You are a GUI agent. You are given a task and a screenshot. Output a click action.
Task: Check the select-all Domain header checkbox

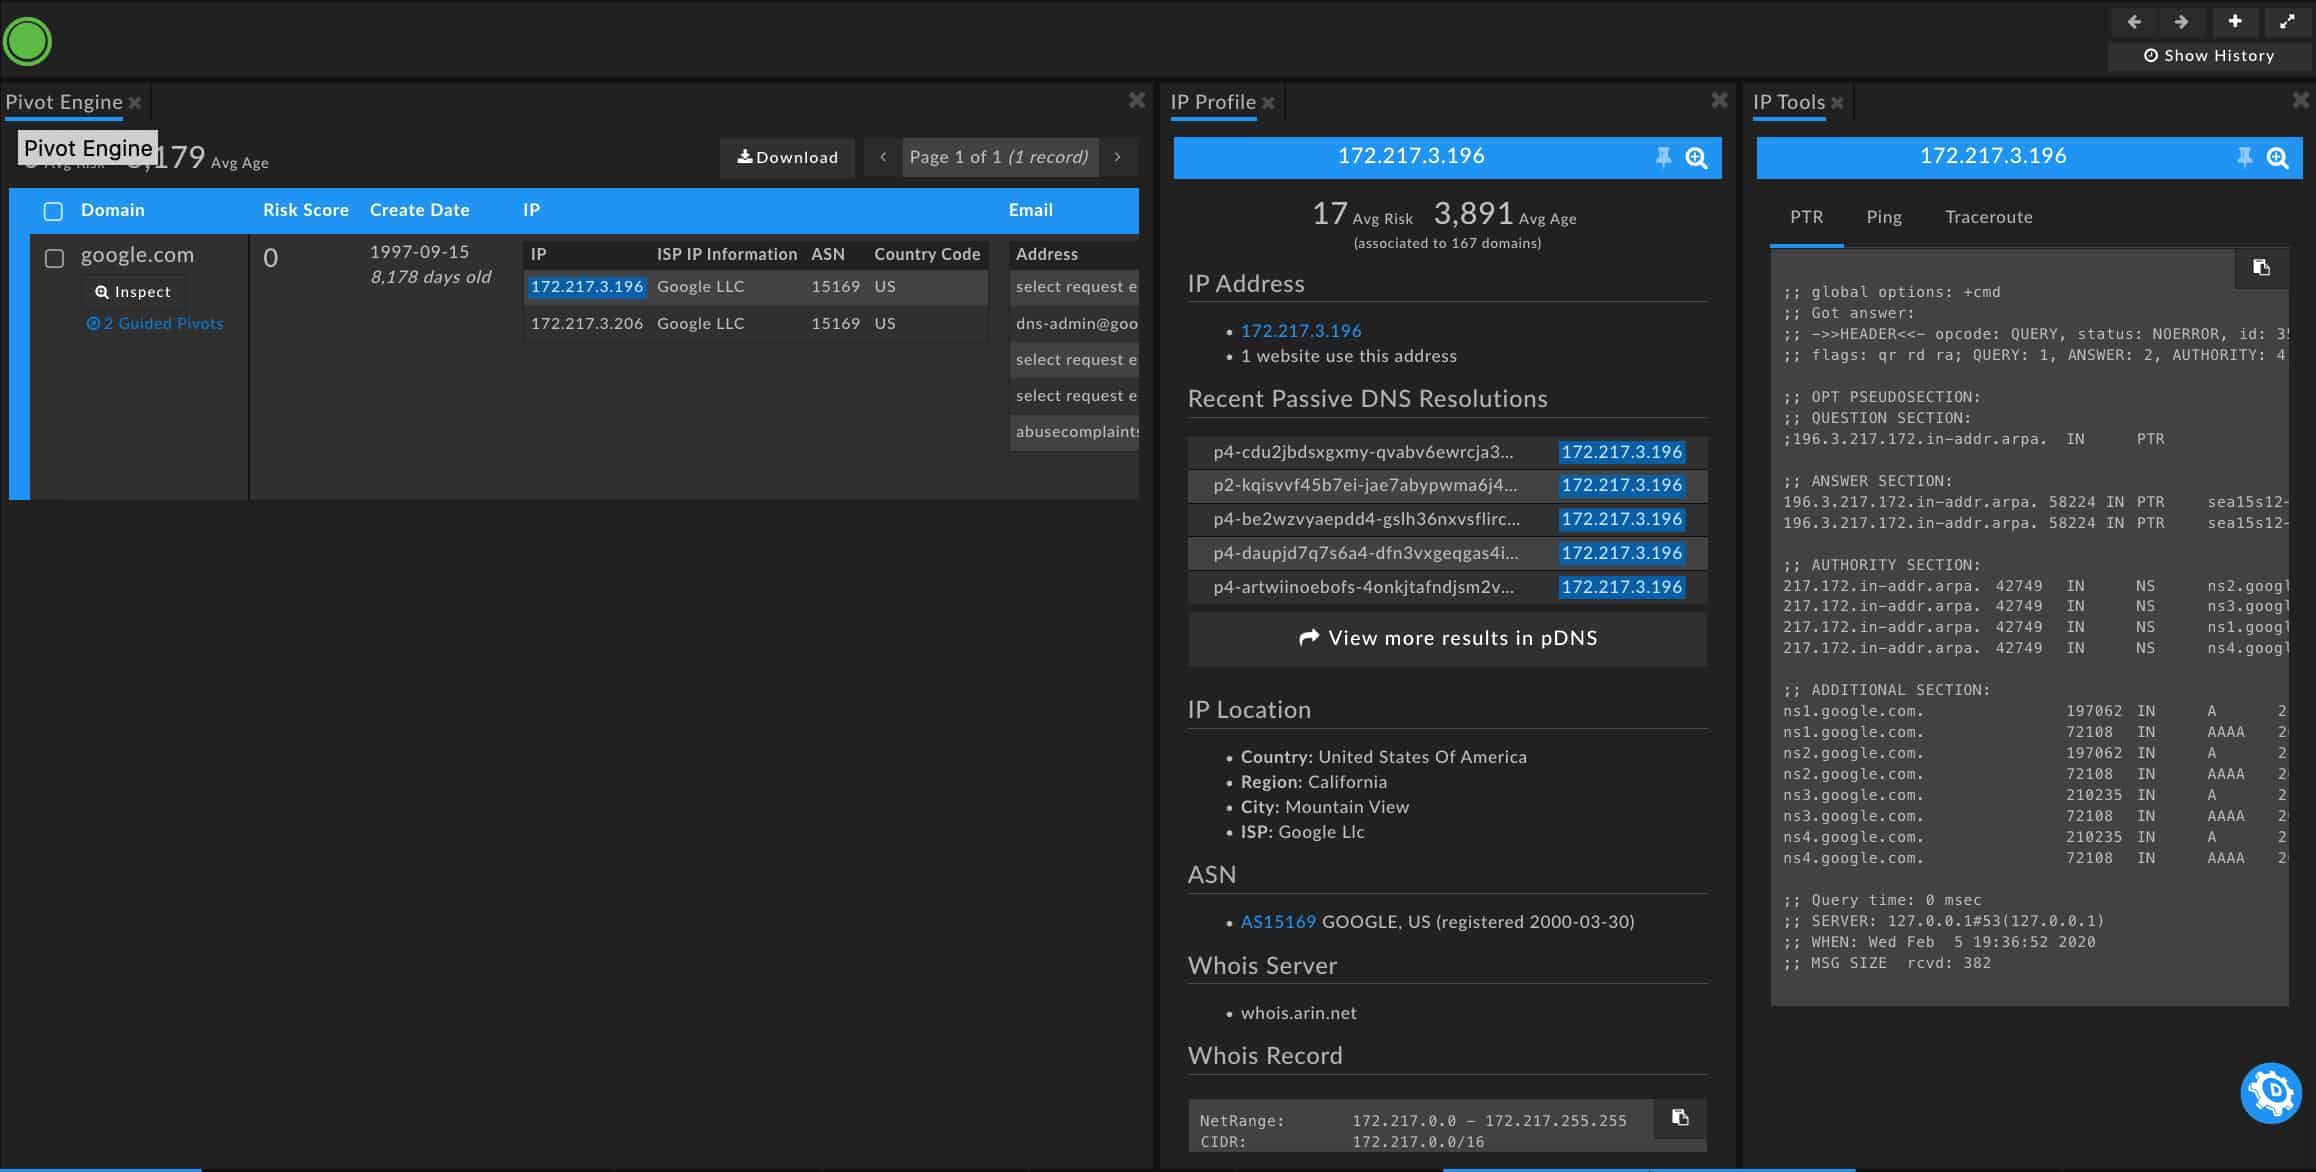[54, 211]
